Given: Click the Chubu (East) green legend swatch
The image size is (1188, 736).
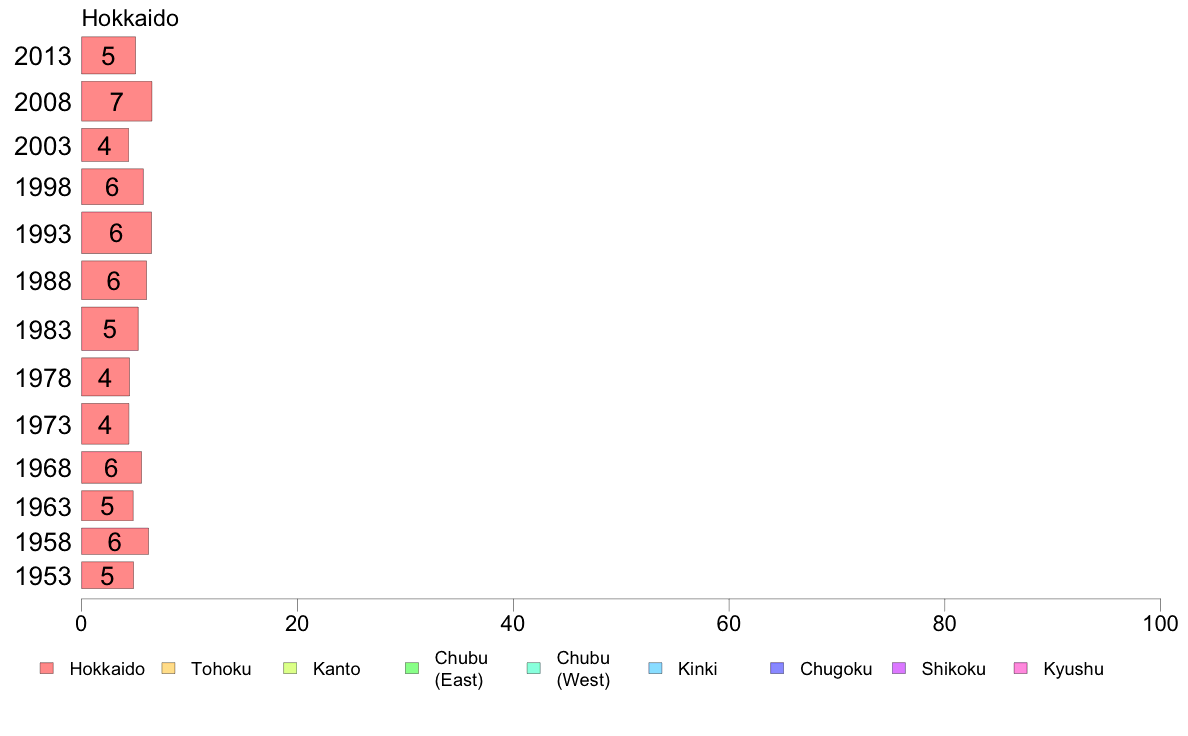Looking at the screenshot, I should [412, 668].
